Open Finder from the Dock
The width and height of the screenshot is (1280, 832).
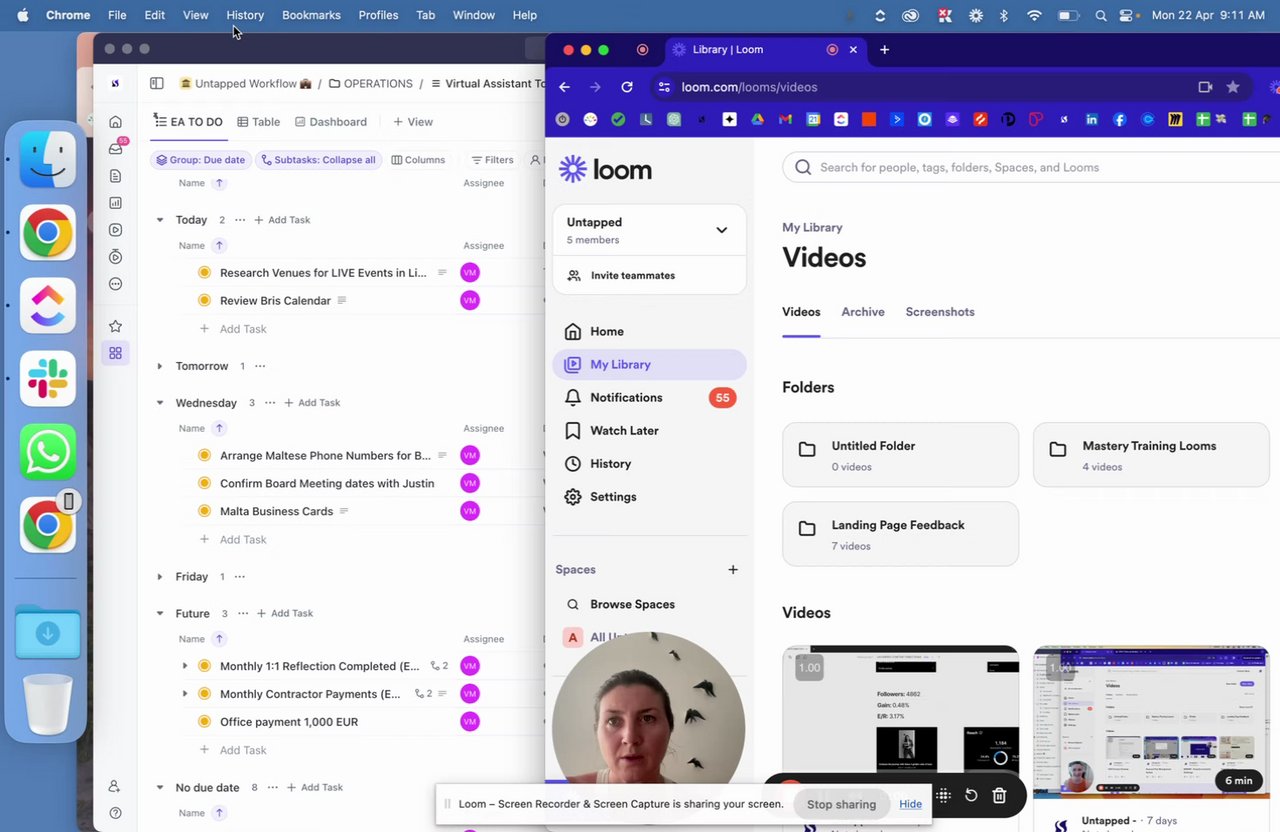pyautogui.click(x=48, y=159)
